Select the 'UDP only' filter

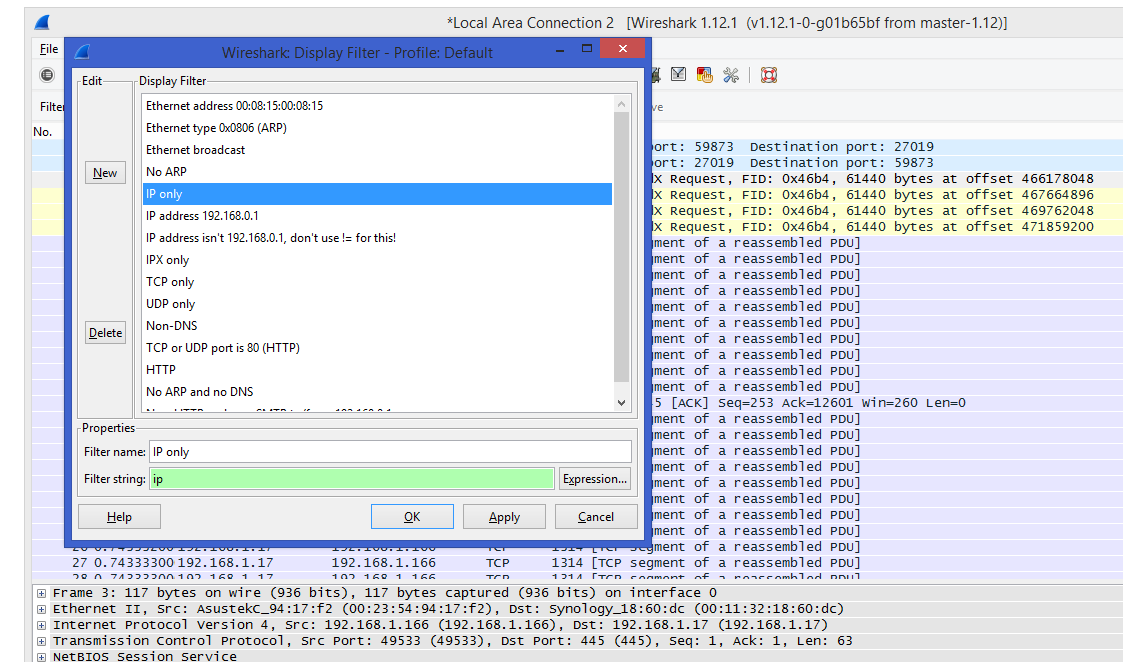coord(377,304)
